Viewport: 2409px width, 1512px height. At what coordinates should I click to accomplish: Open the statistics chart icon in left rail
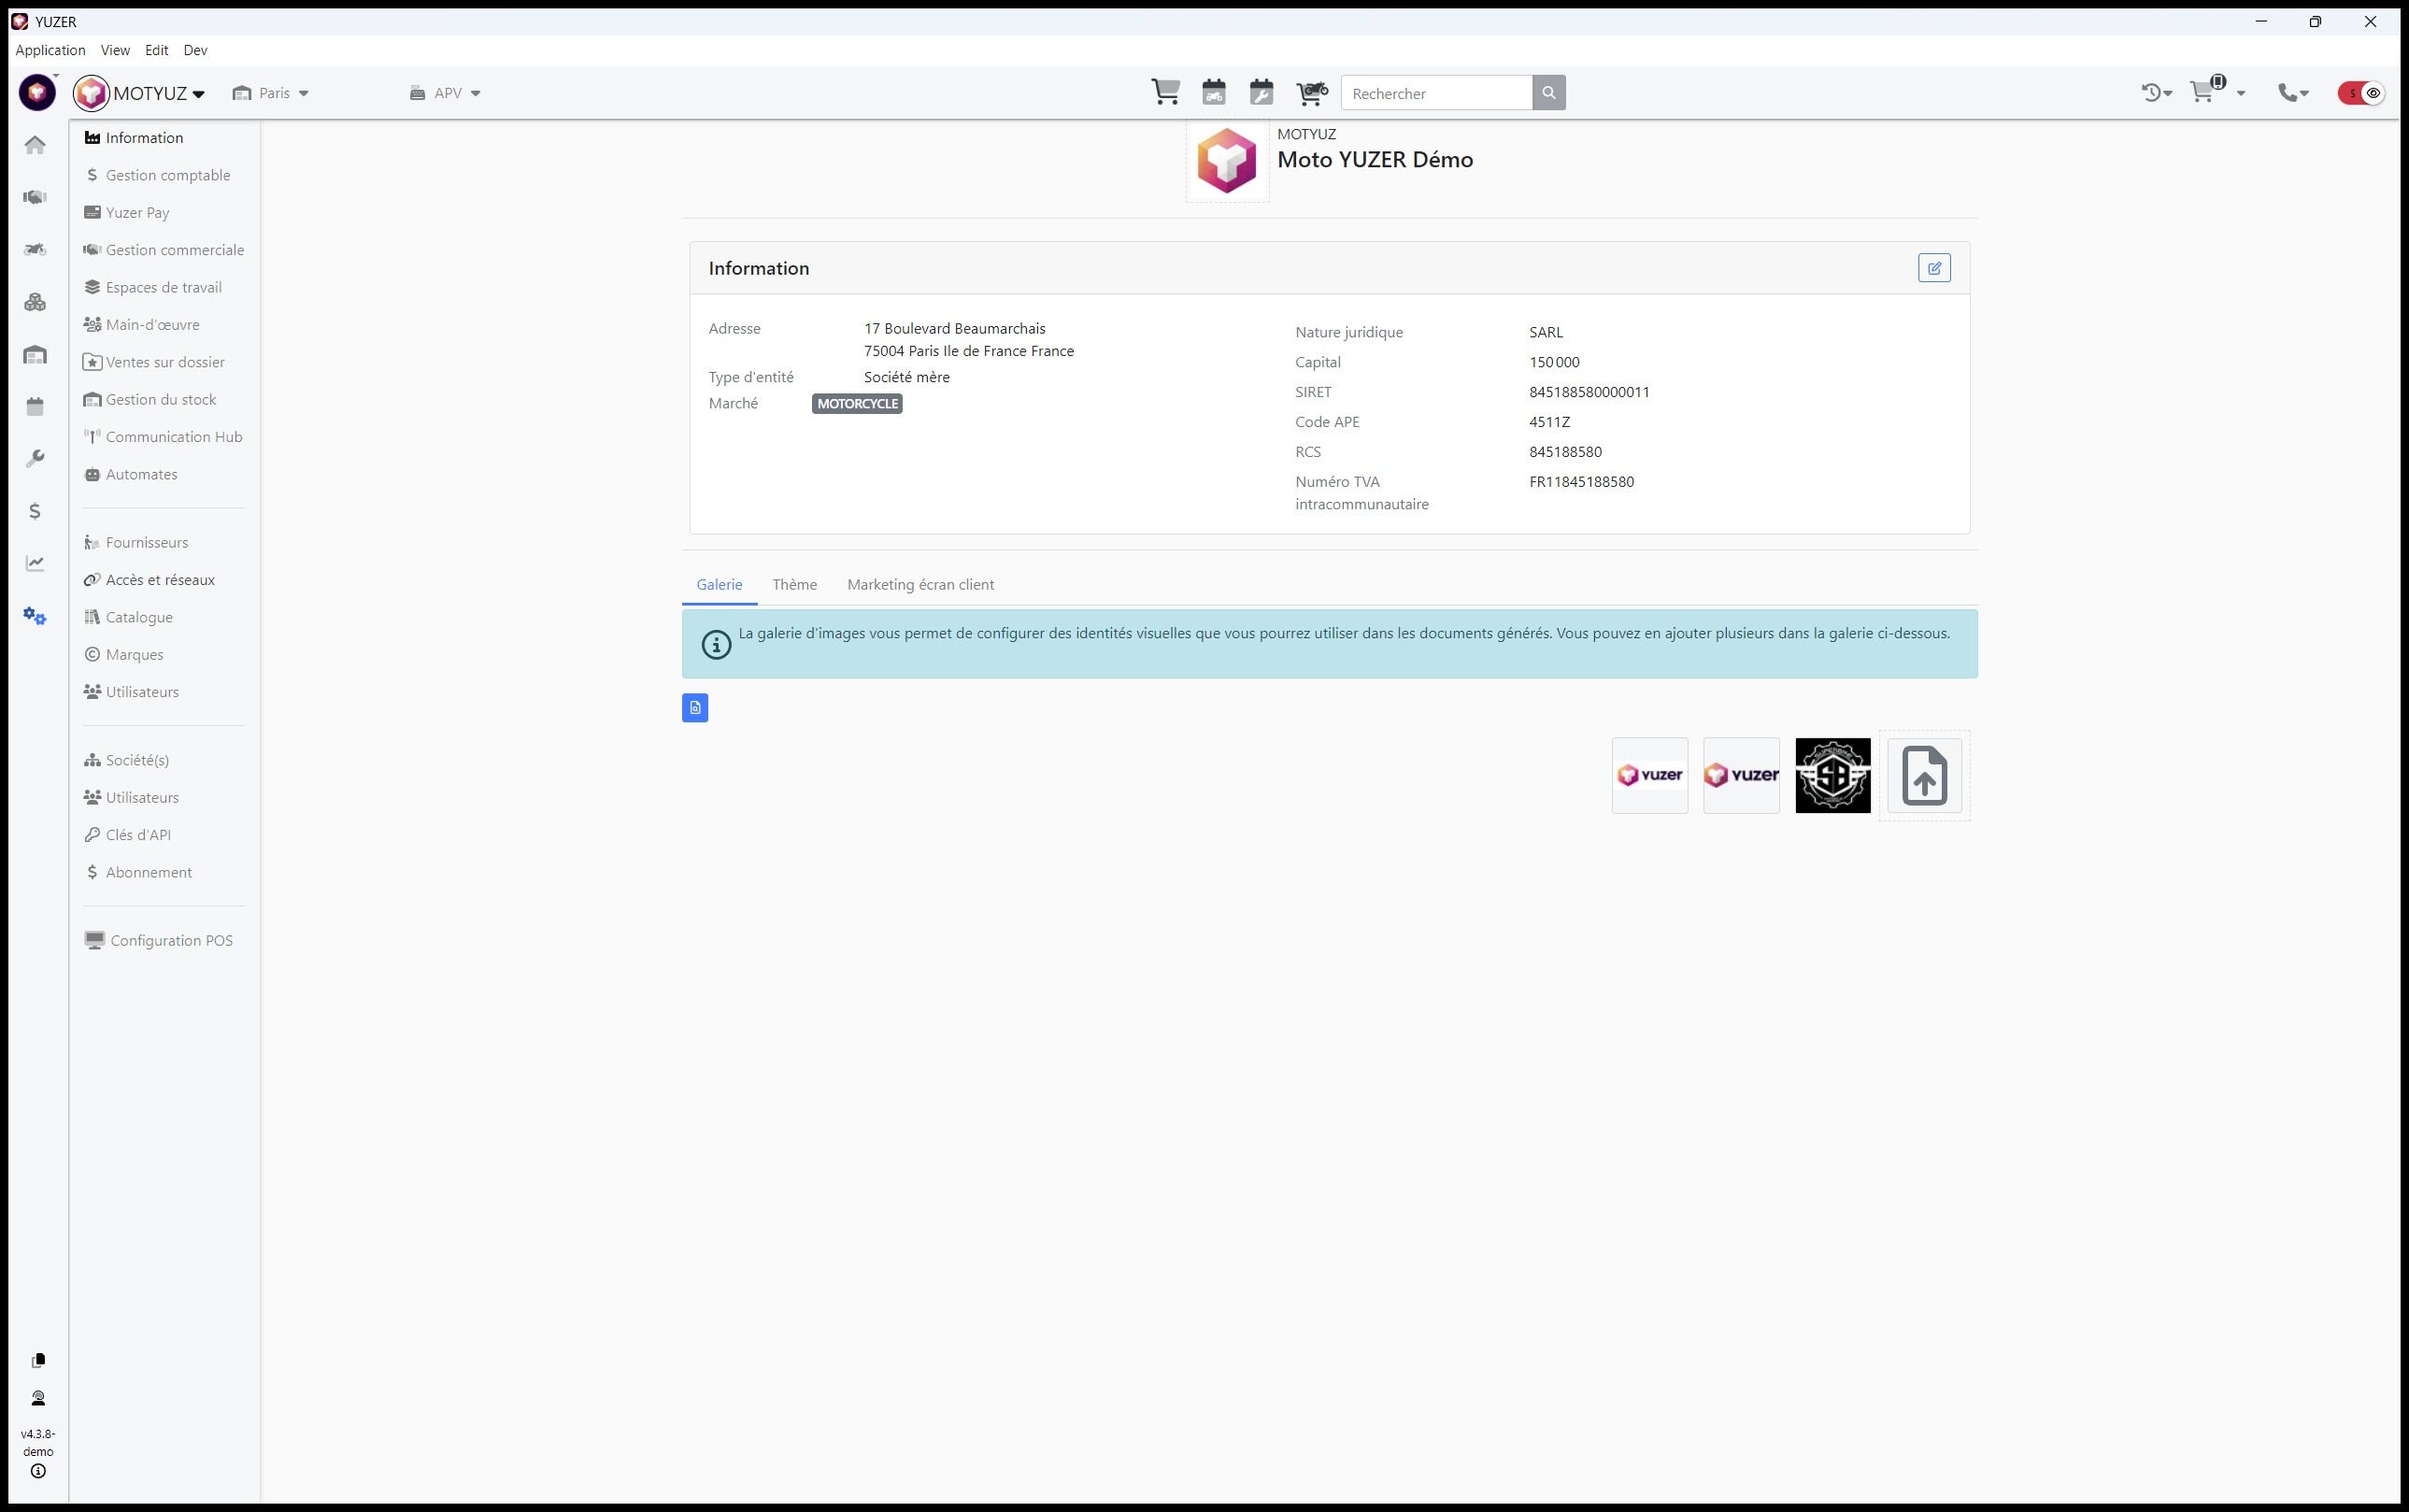point(35,563)
